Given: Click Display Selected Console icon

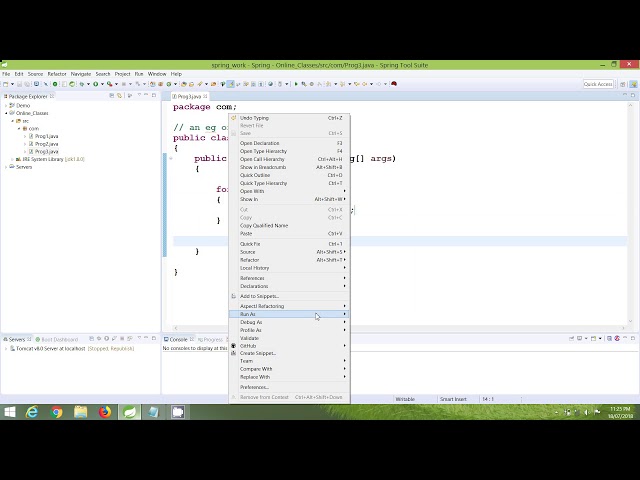Looking at the screenshot, I should coord(579,338).
